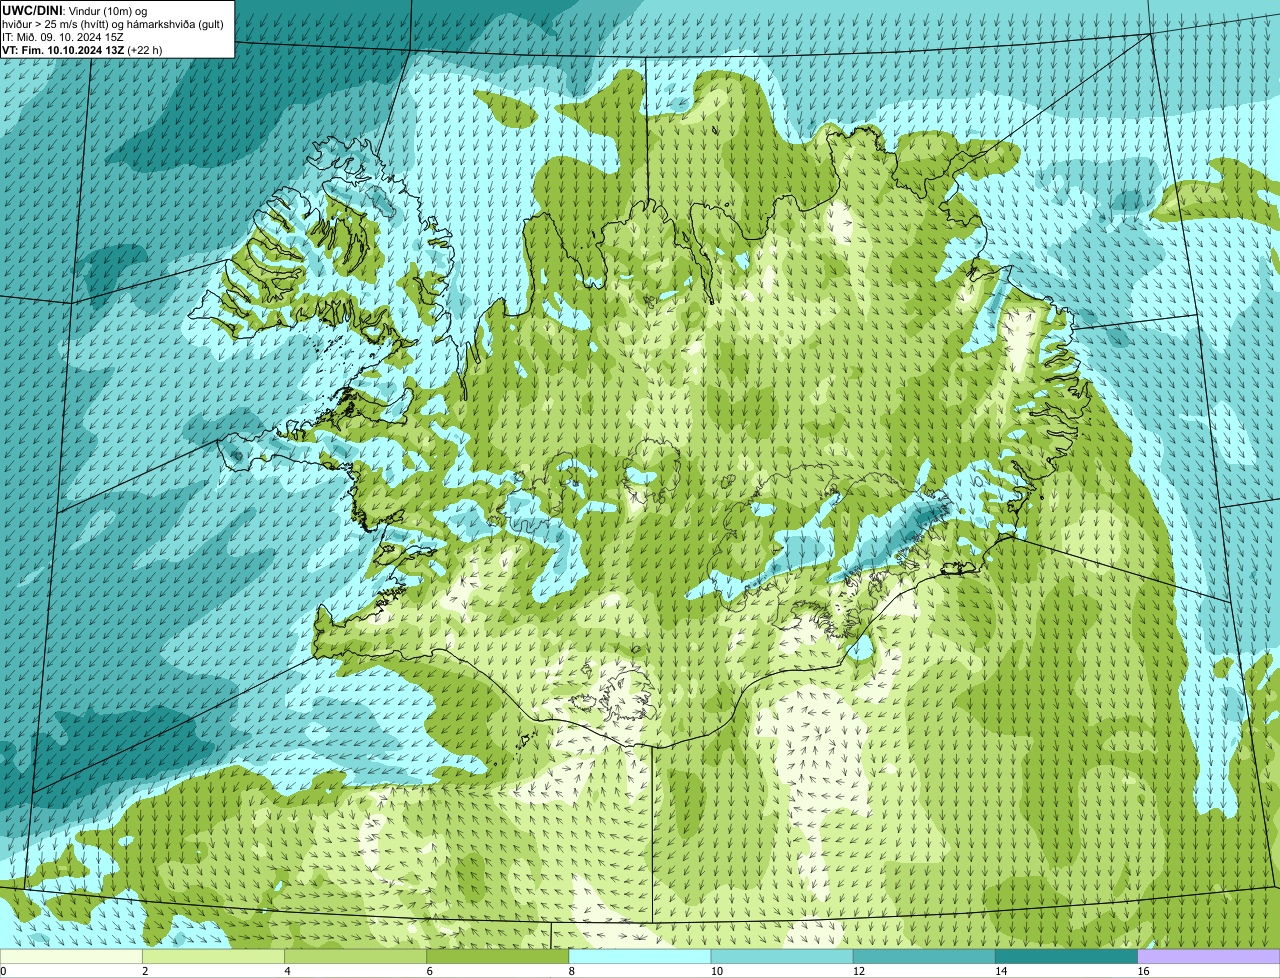
Task: Choose the 6–8 m/s olive green legend swatch
Action: 497,956
